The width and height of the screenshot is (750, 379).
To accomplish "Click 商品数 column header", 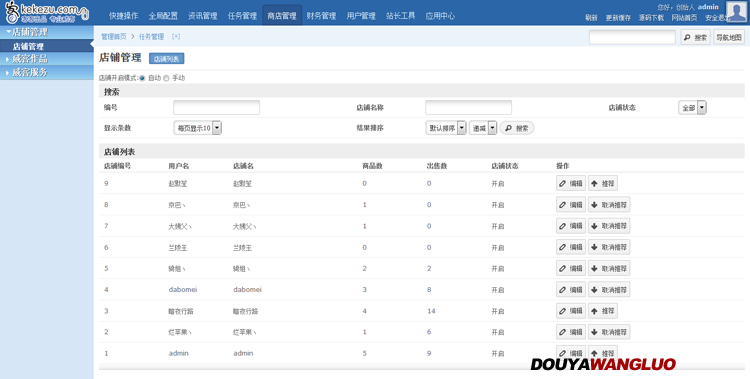I will pos(372,166).
